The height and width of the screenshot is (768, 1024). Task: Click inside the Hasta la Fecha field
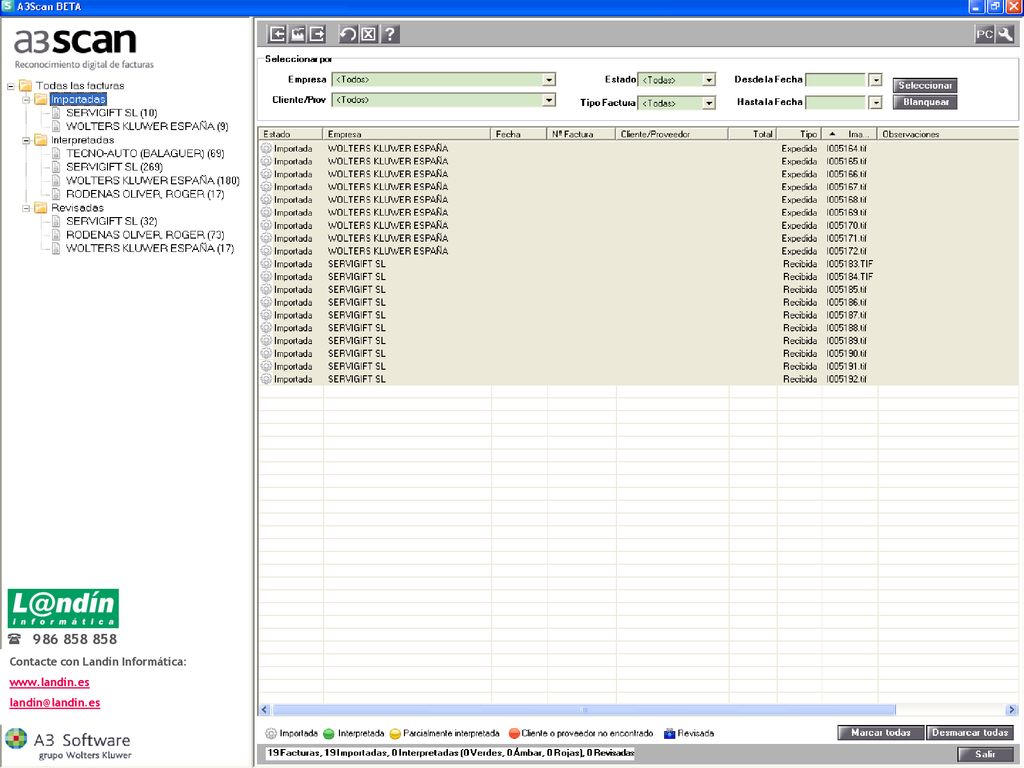point(835,103)
